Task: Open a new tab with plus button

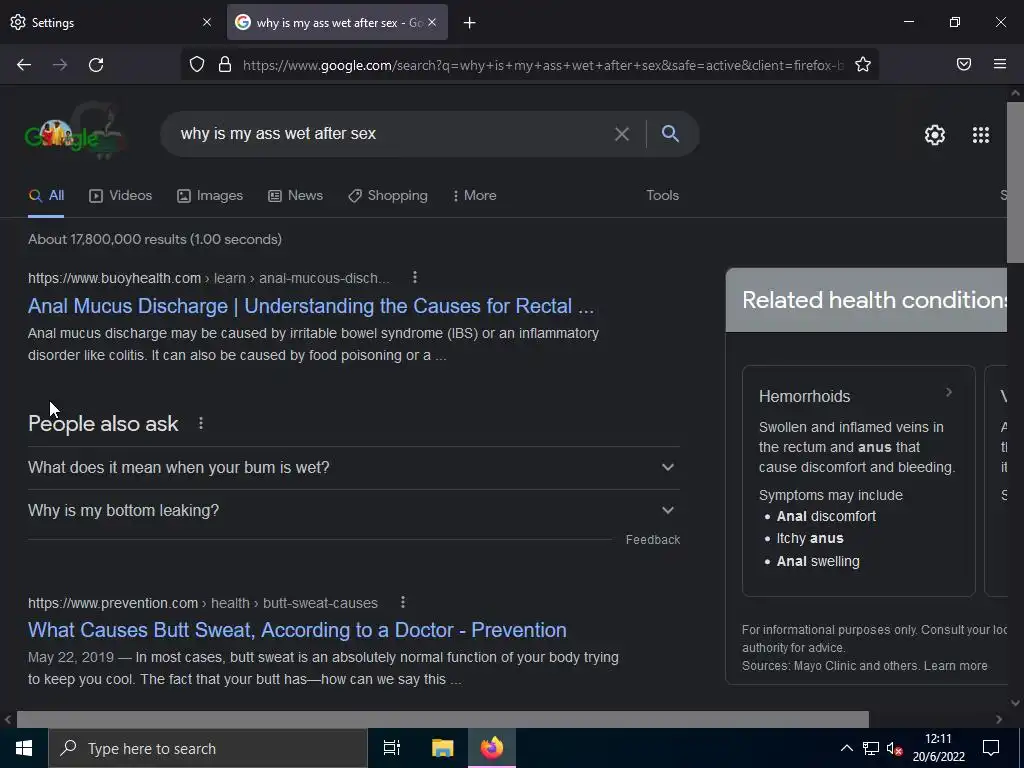Action: coord(470,23)
